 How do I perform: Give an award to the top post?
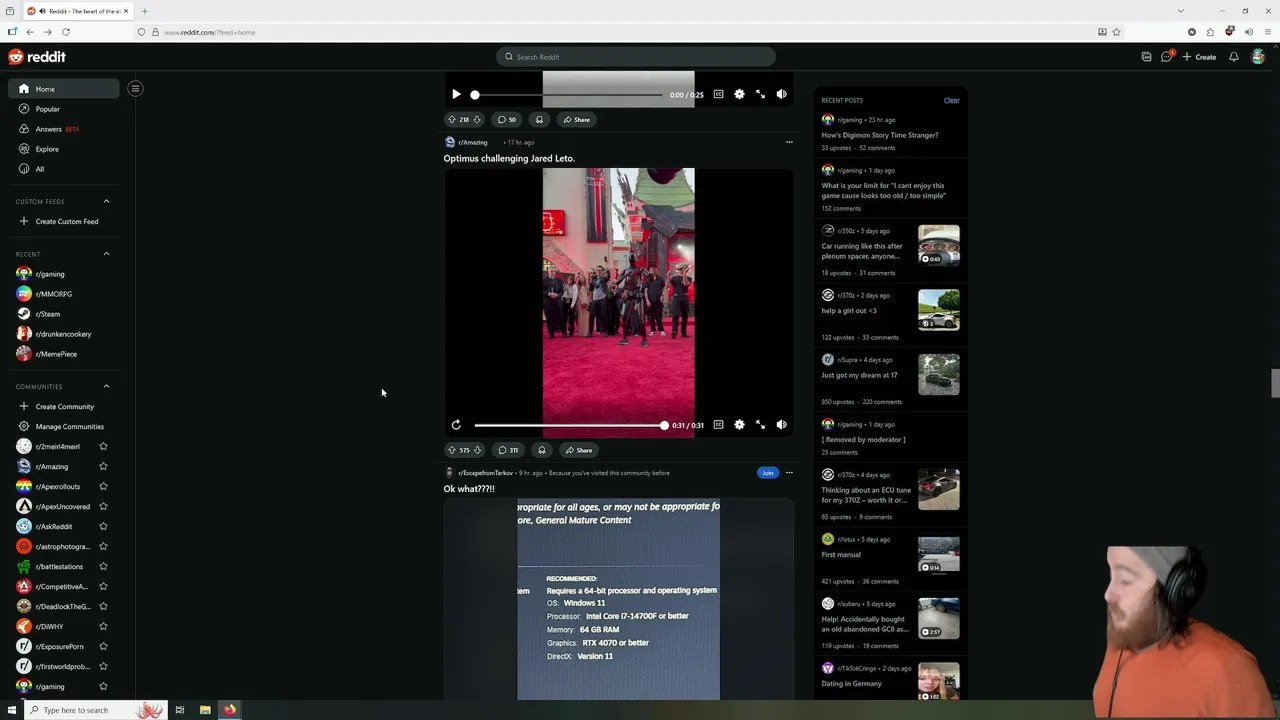tap(539, 120)
